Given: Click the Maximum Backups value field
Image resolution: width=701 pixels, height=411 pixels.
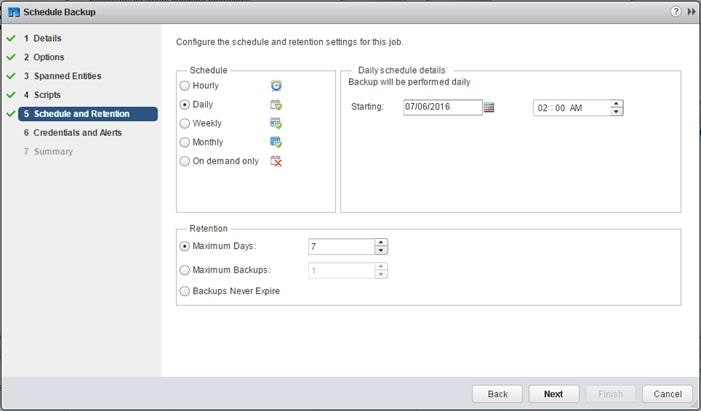Looking at the screenshot, I should 342,271.
